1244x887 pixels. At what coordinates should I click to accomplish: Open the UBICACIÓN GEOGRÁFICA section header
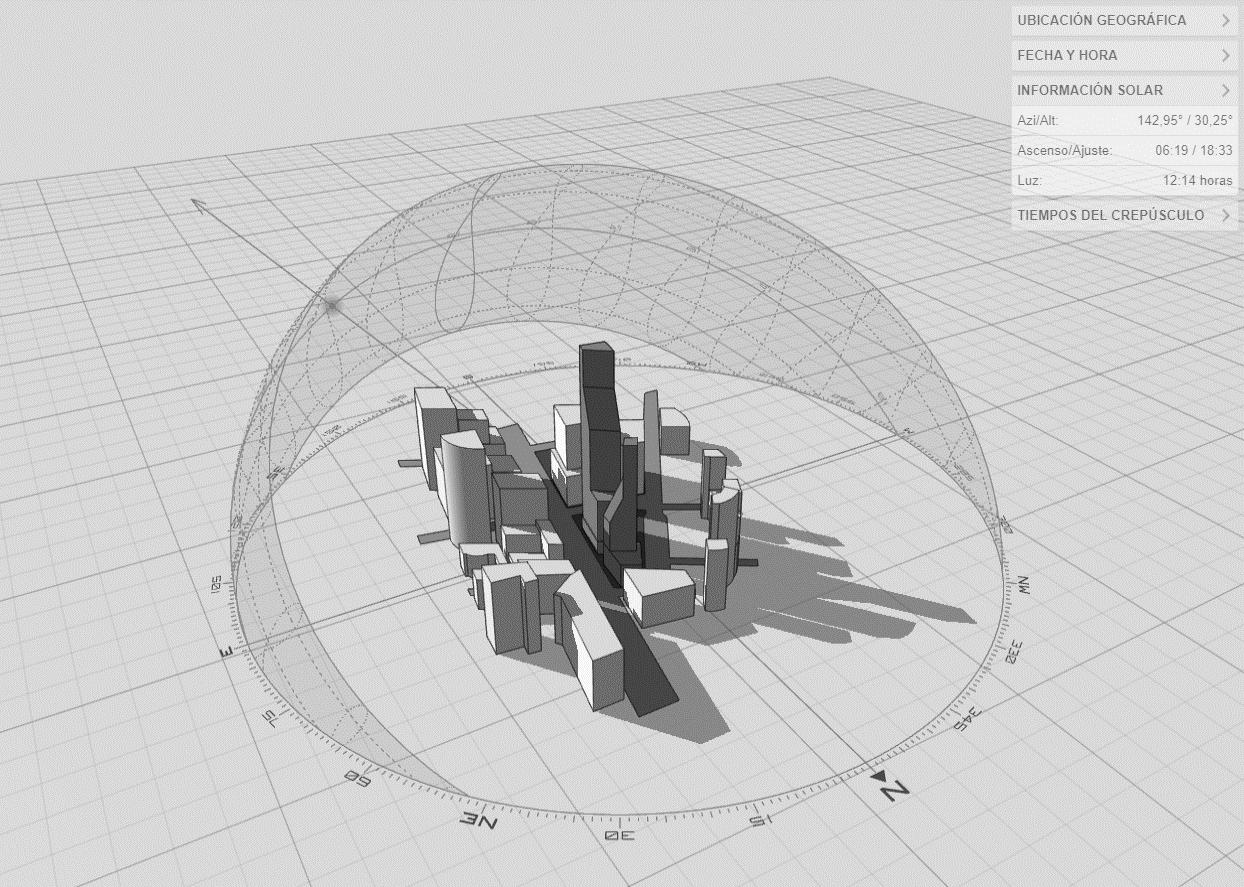[1126, 20]
